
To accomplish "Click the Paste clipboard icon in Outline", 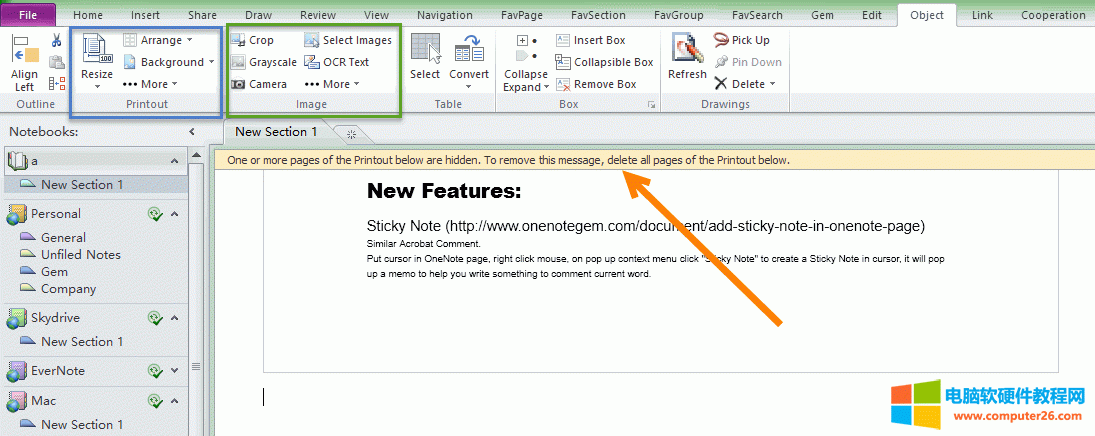I will pos(57,63).
